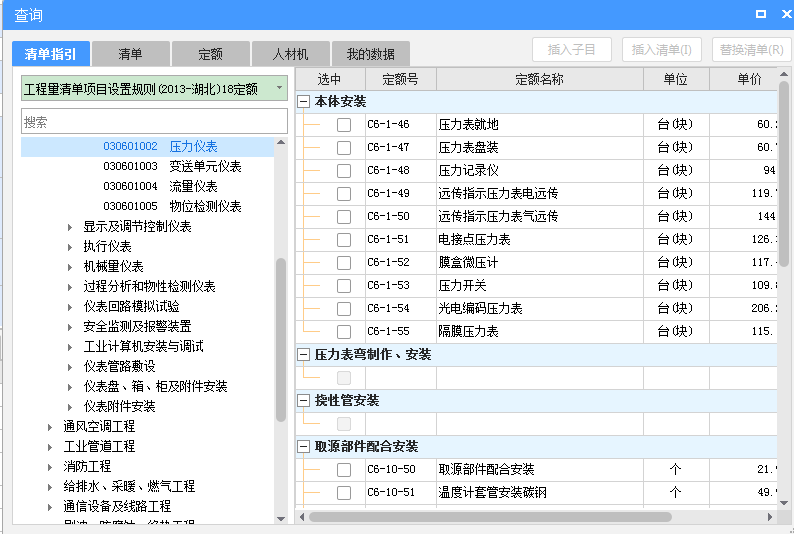794x534 pixels.
Task: Open the 工程量清单项目设置规则 dropdown
Action: pos(279,88)
